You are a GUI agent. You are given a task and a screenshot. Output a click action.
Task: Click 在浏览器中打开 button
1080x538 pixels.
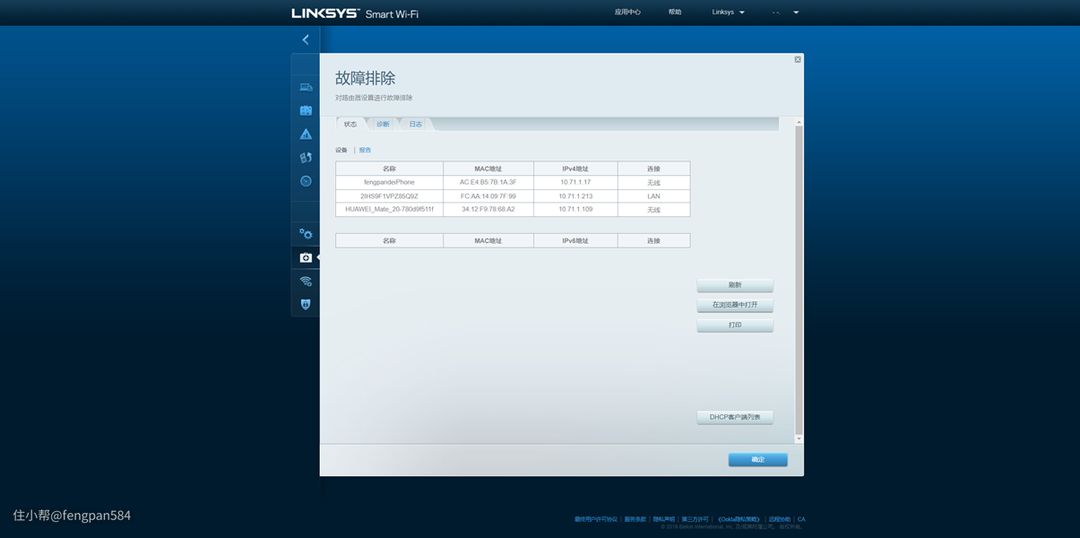(735, 305)
